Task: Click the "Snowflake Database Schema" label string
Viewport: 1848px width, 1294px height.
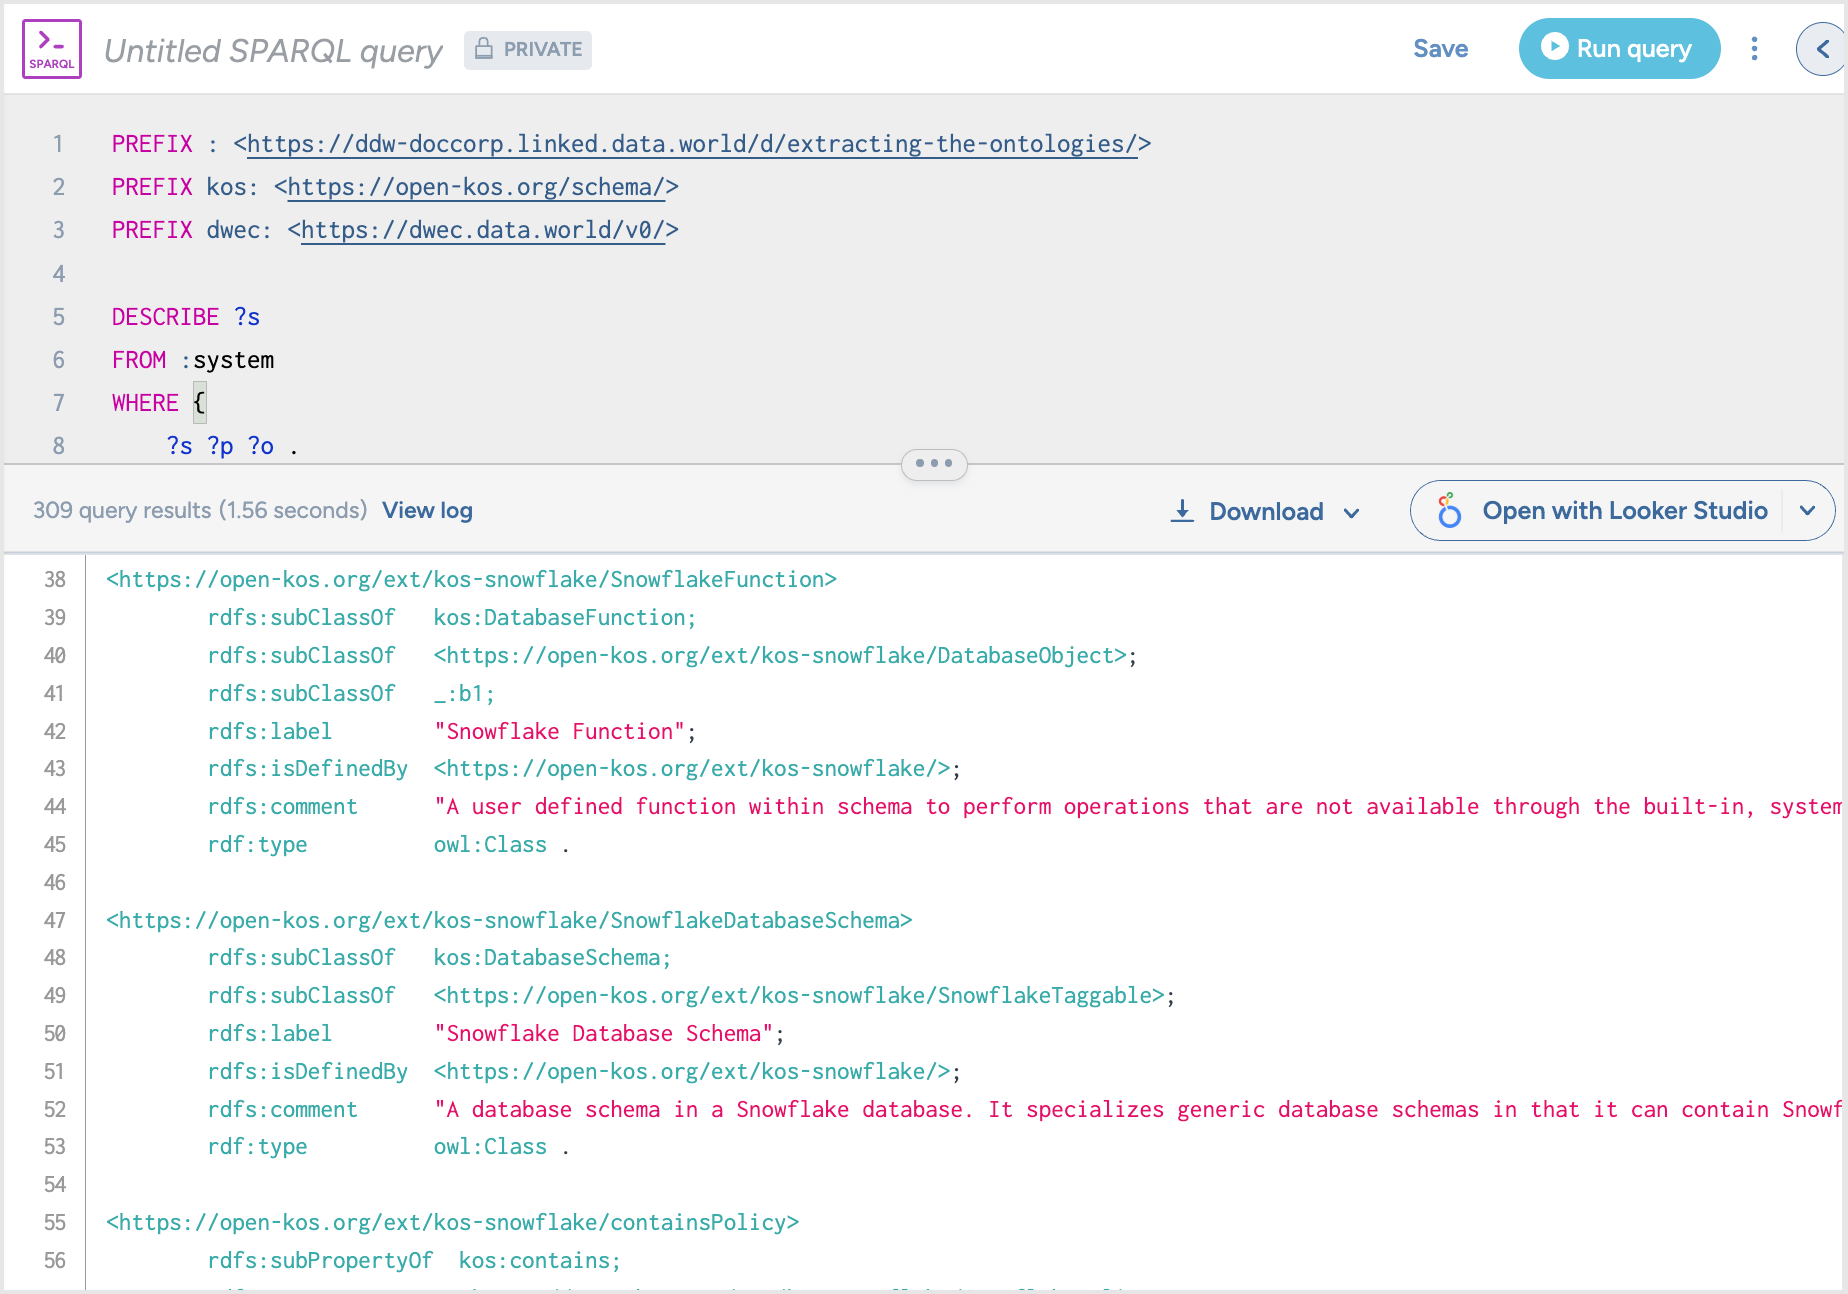Action: 604,1034
